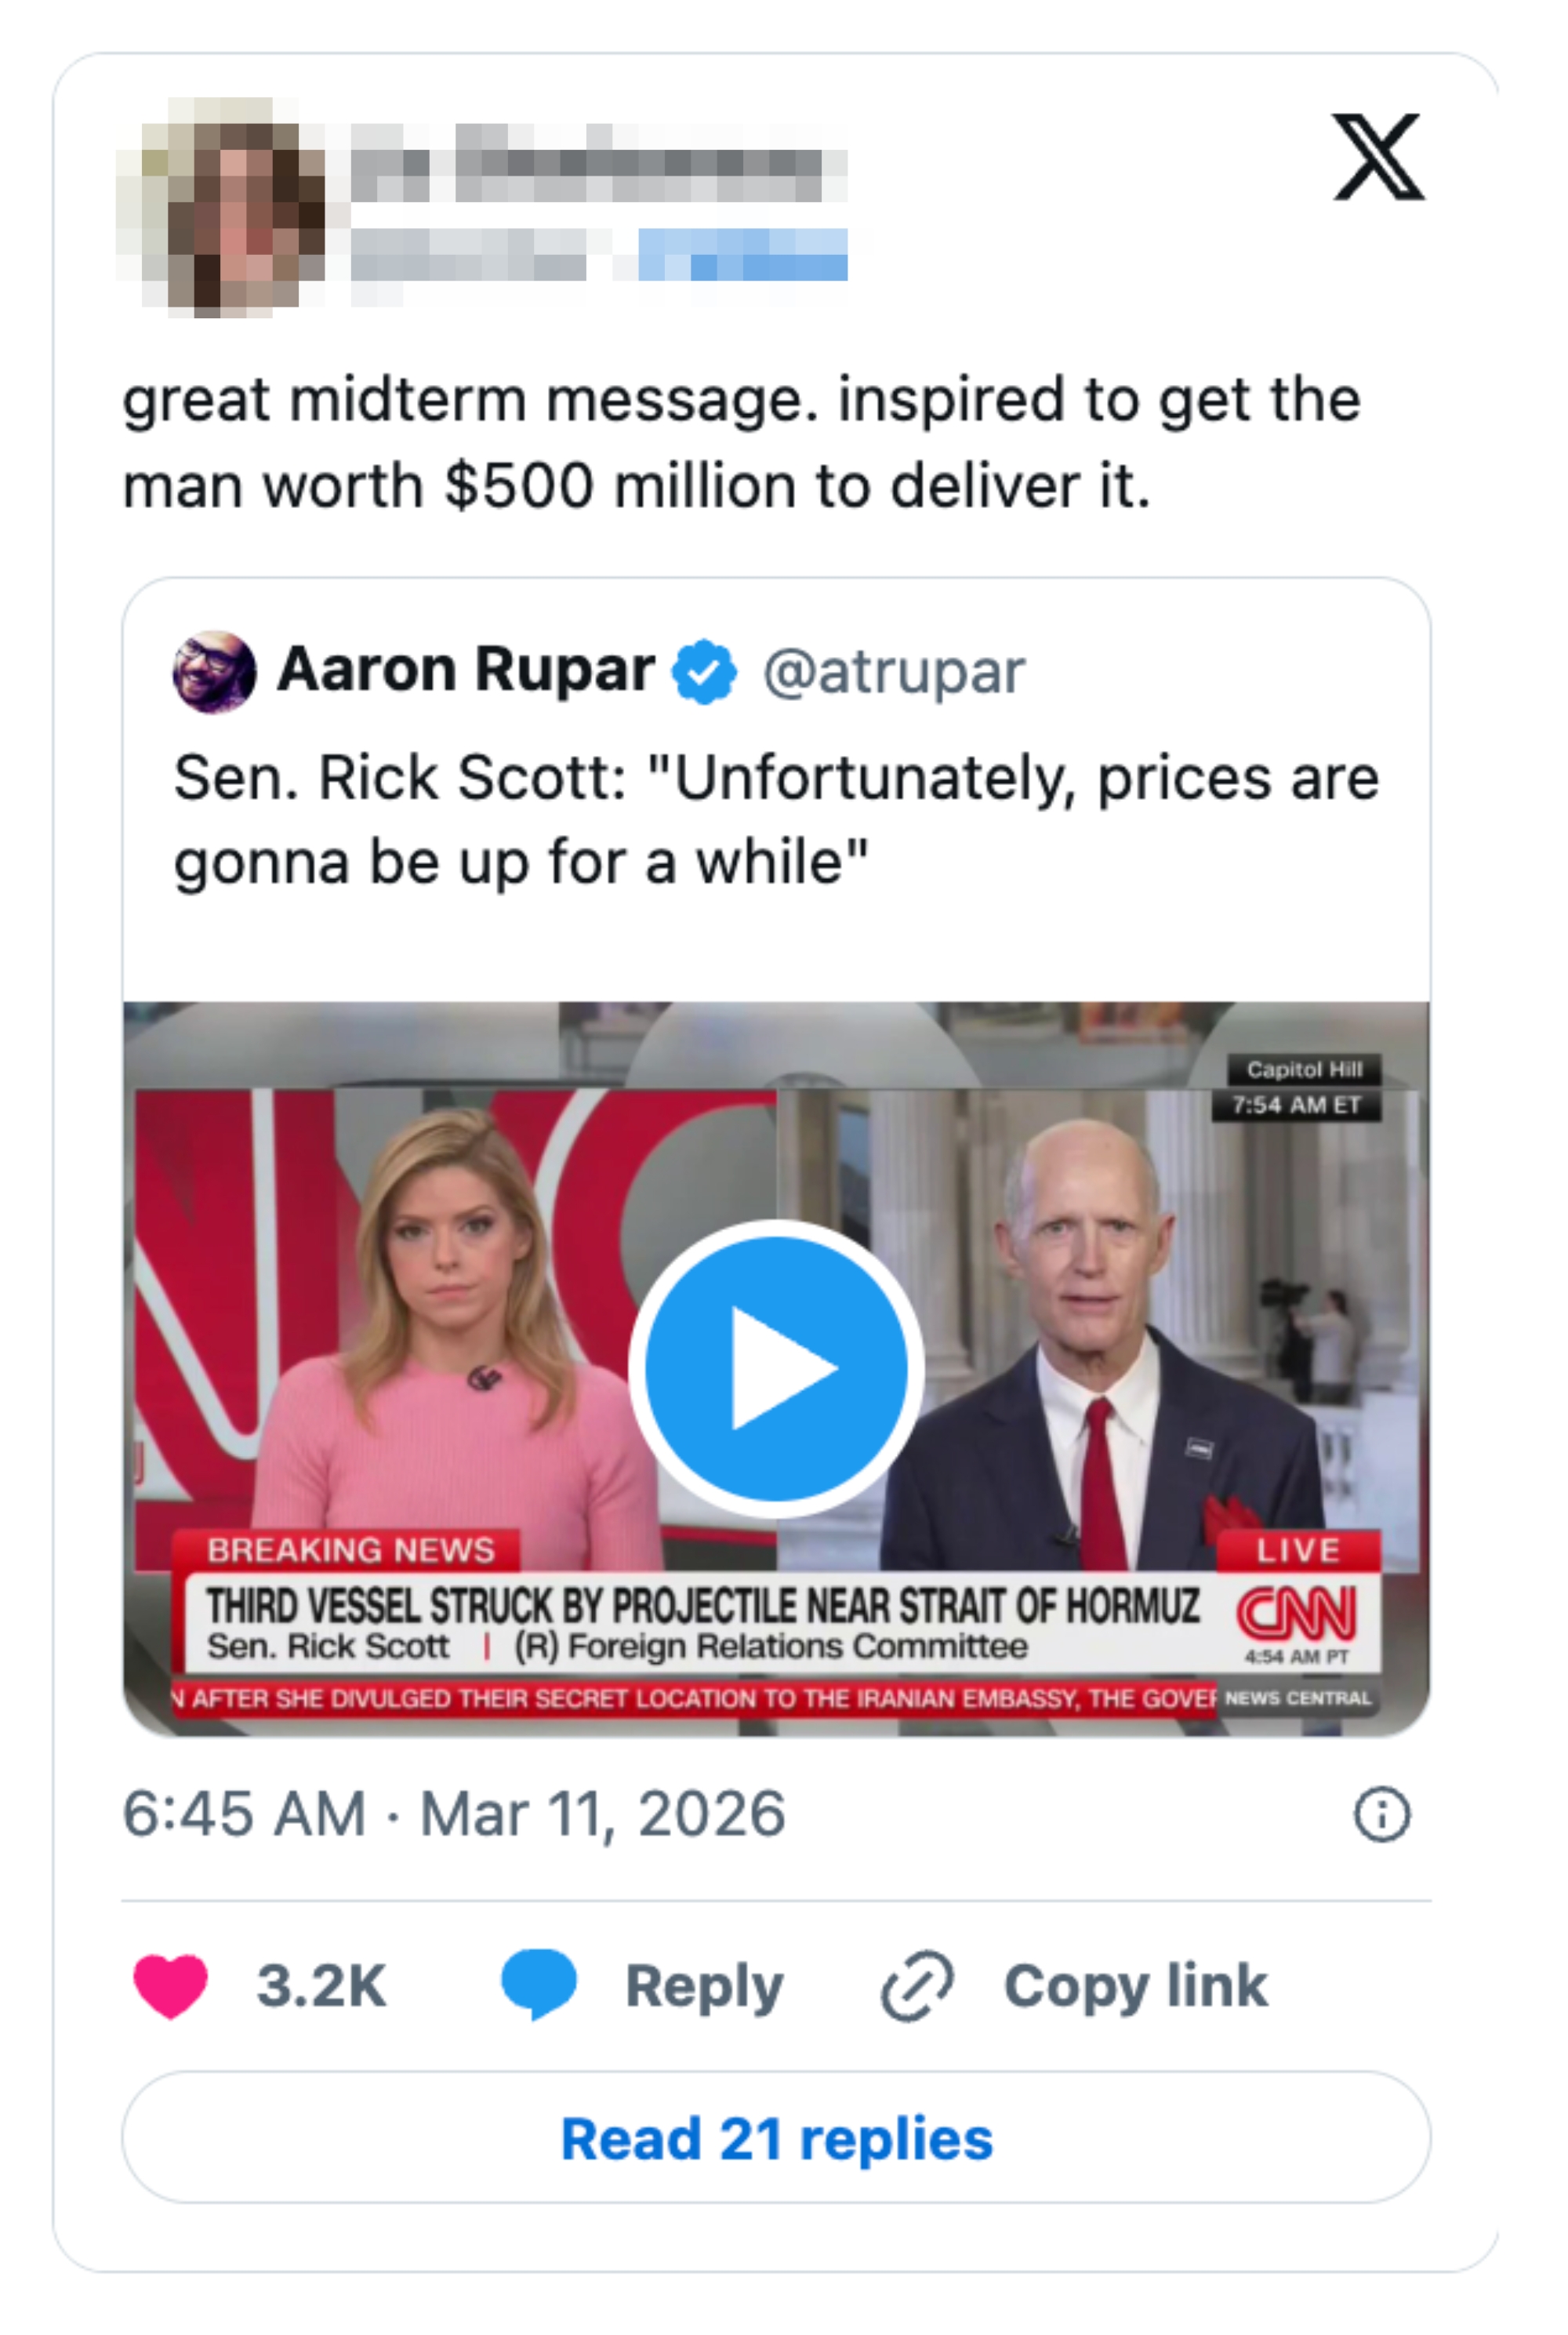Click the chain link icon
The width and height of the screenshot is (1568, 2335).
tap(916, 1985)
